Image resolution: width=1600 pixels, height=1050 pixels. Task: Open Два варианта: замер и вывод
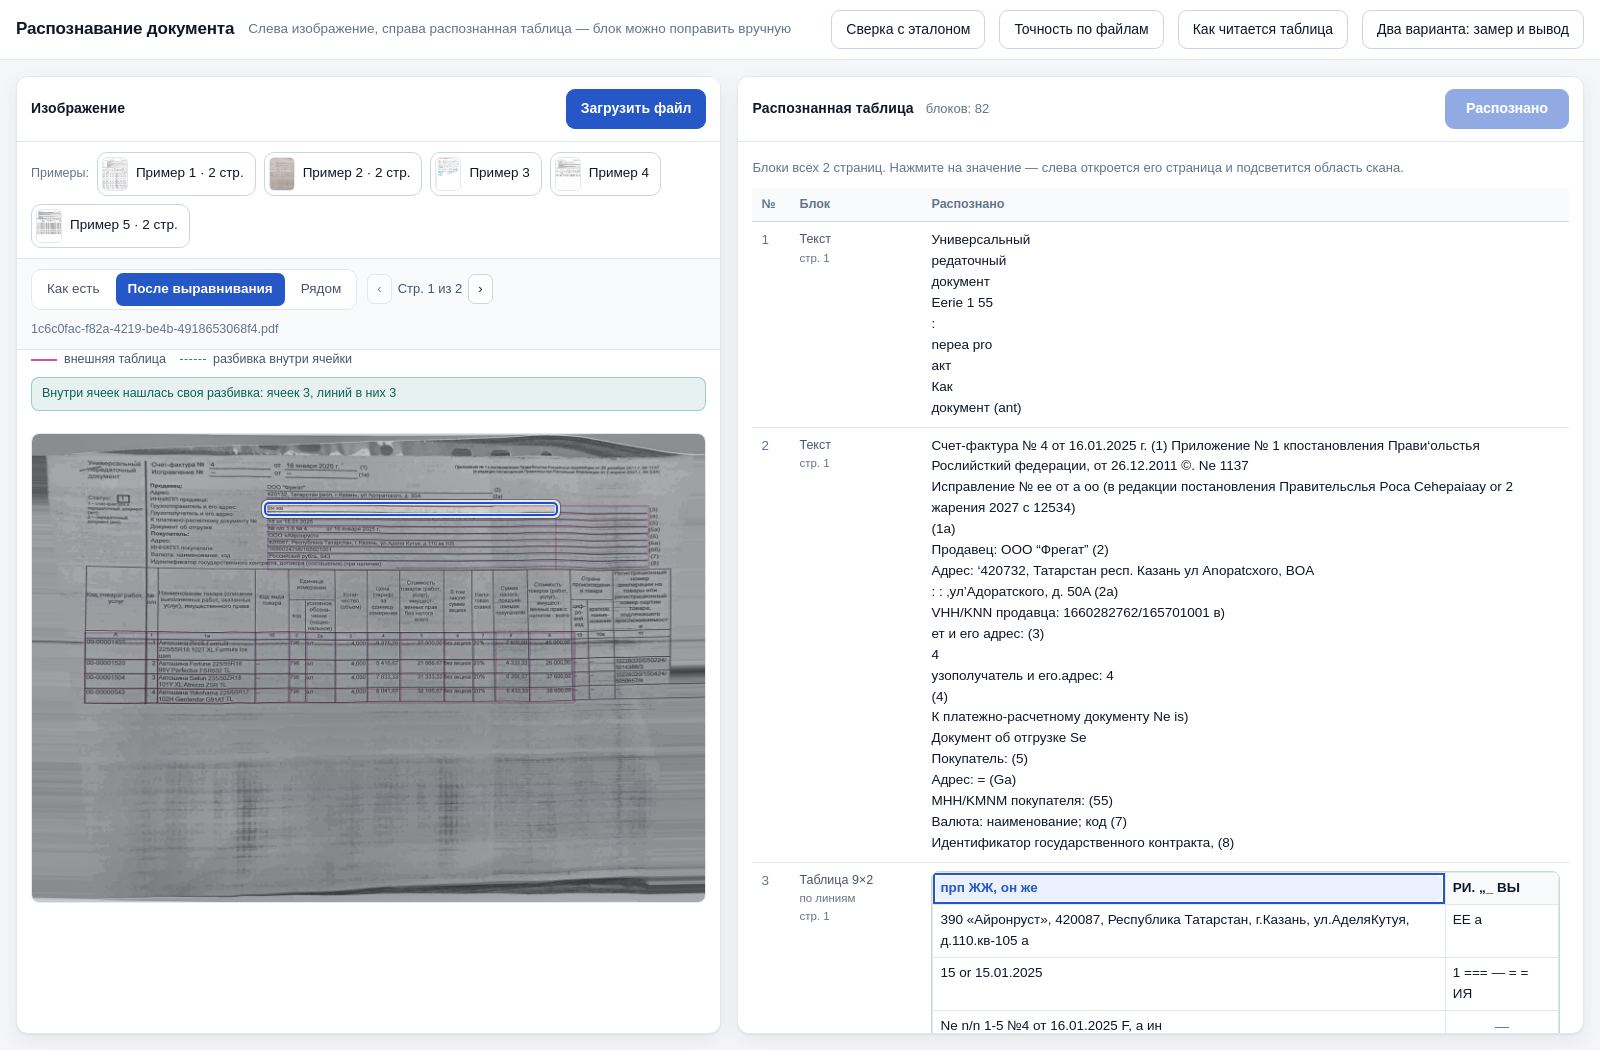coord(1472,29)
